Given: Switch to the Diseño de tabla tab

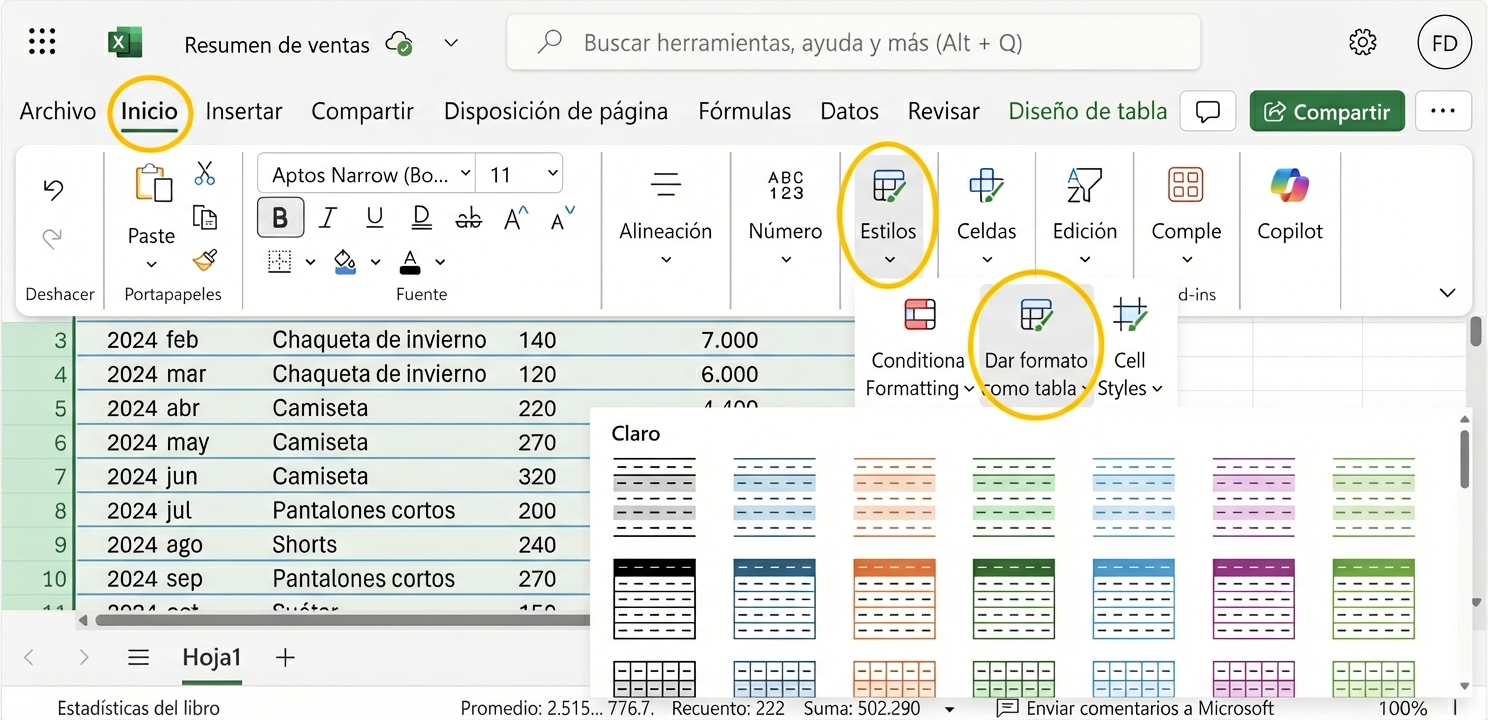Looking at the screenshot, I should click(x=1087, y=111).
